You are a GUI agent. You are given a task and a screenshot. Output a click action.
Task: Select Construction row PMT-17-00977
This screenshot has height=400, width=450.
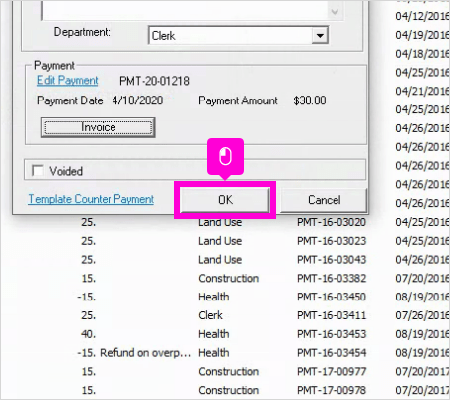tap(263, 371)
